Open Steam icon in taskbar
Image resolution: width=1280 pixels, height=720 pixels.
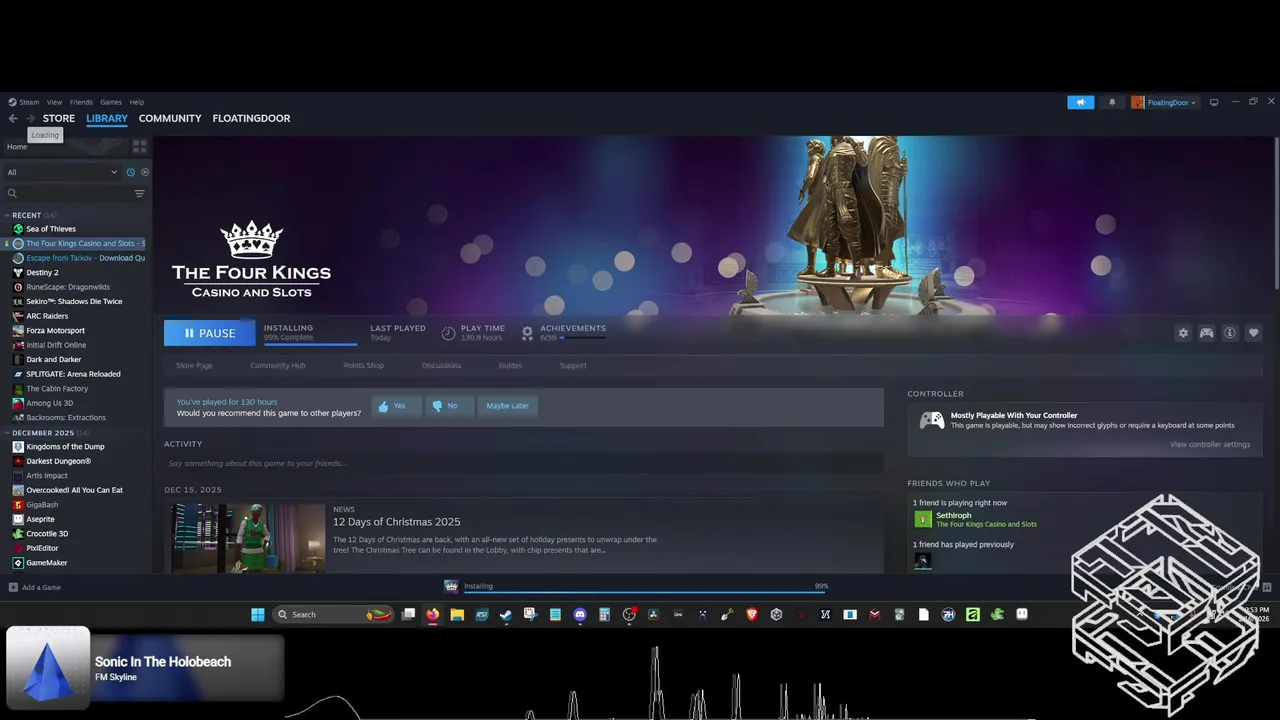[506, 614]
